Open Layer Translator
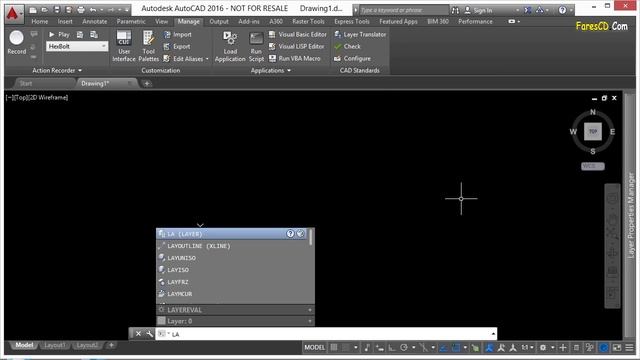The width and height of the screenshot is (640, 360). (x=360, y=35)
